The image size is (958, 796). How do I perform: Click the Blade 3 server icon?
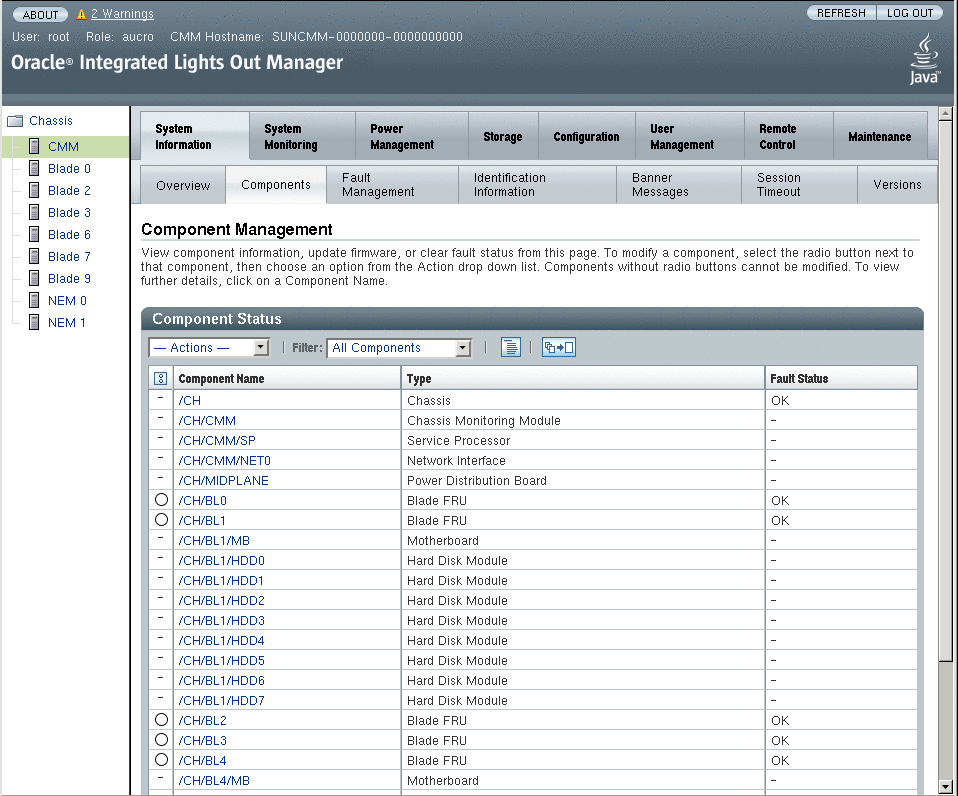[35, 213]
